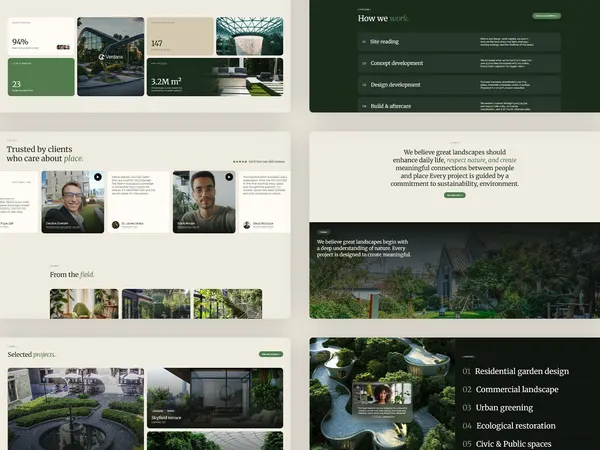Screen dimensions: 600x450
Task: Click the text testimonial card by David
Action: 265,202
